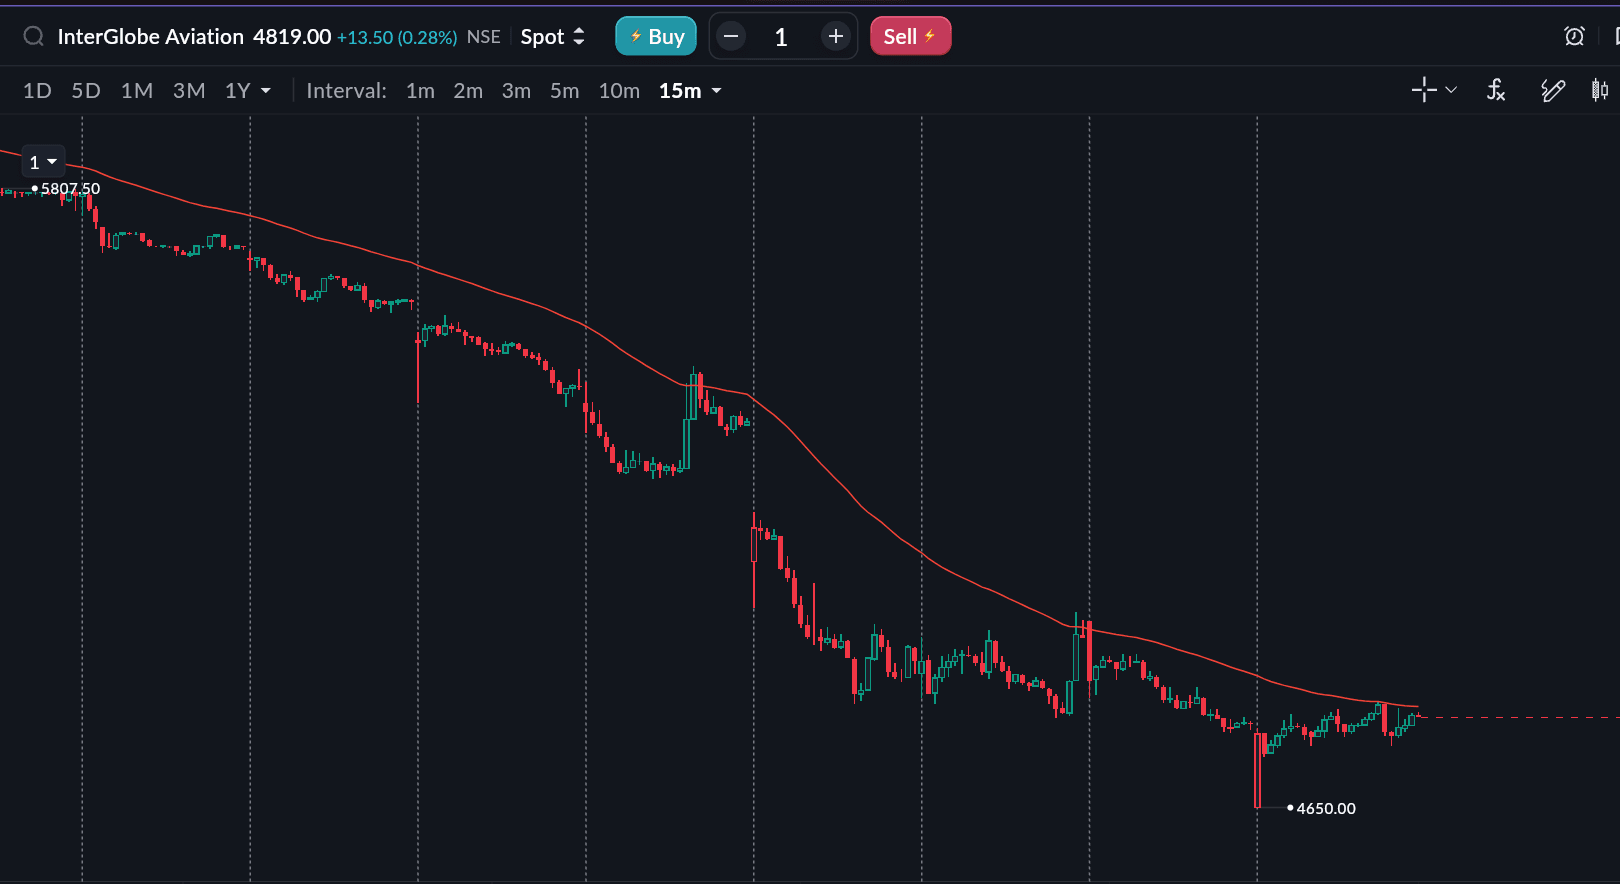Expand the crosshair cursor options chevron
Image resolution: width=1620 pixels, height=884 pixels.
point(1451,90)
